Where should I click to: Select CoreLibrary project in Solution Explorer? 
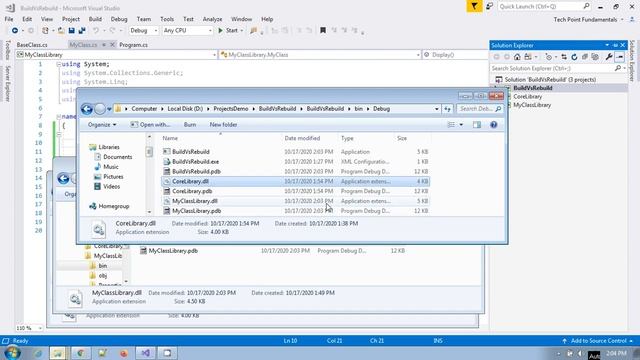527,97
